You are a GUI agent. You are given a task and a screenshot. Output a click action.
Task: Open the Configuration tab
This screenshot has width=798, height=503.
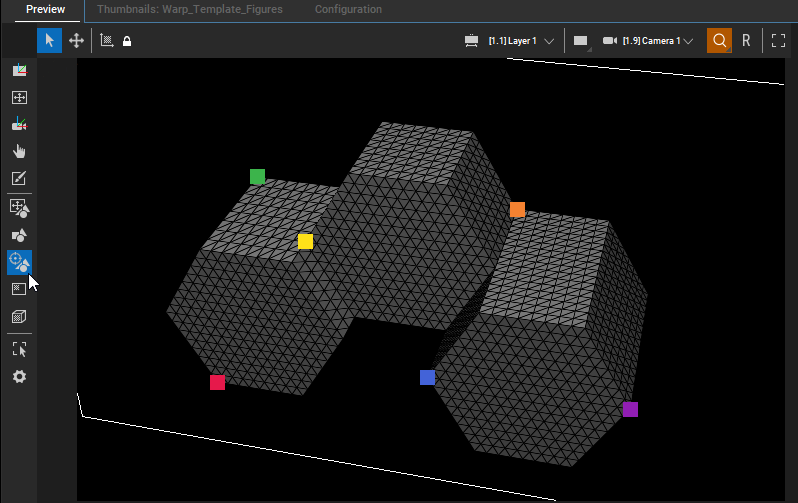(x=348, y=9)
